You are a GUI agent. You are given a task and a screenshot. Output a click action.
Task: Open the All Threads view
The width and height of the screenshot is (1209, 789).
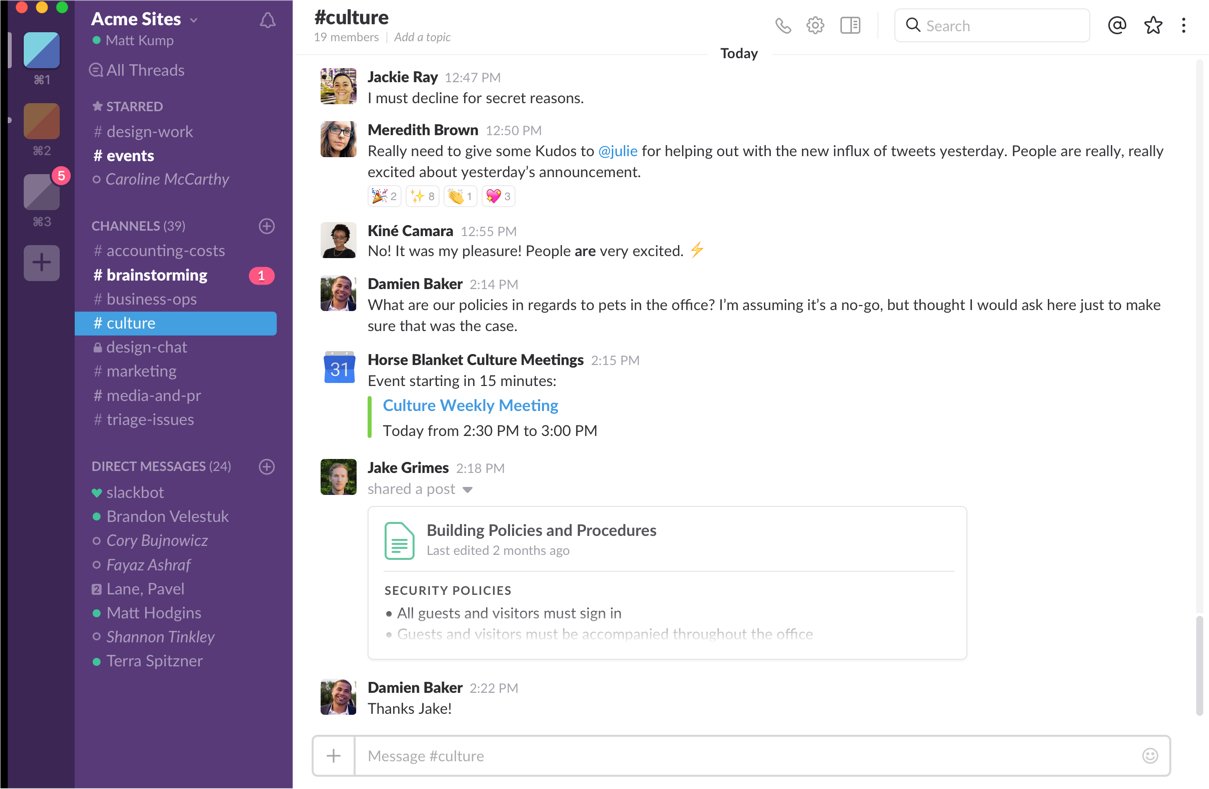138,70
